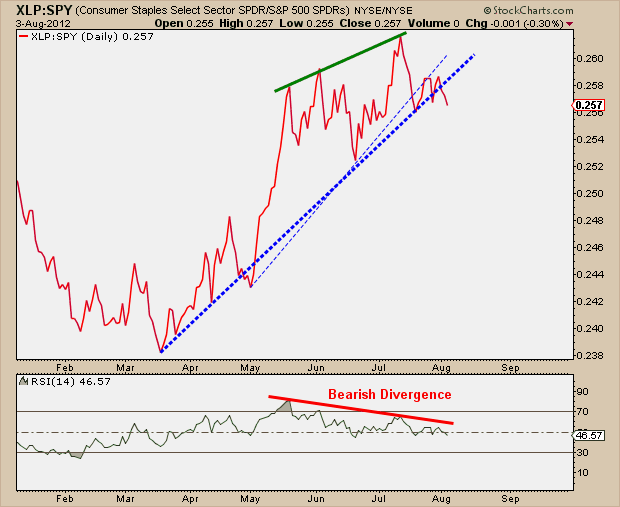
Task: Click the Bearish Divergence annotation text
Action: point(390,394)
